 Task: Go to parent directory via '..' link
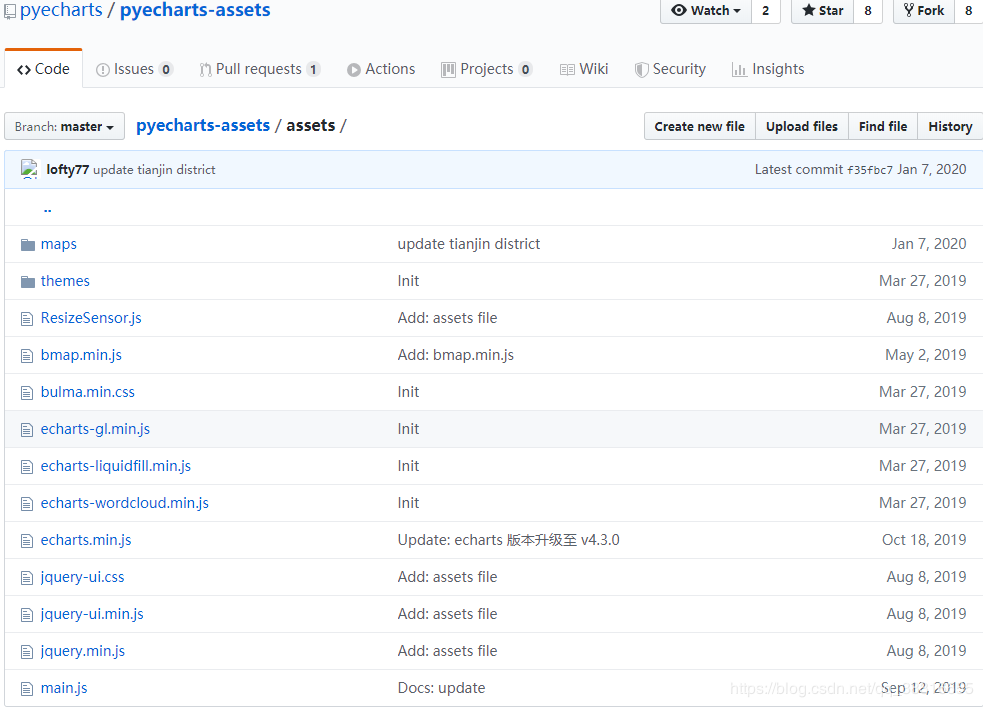click(x=47, y=208)
